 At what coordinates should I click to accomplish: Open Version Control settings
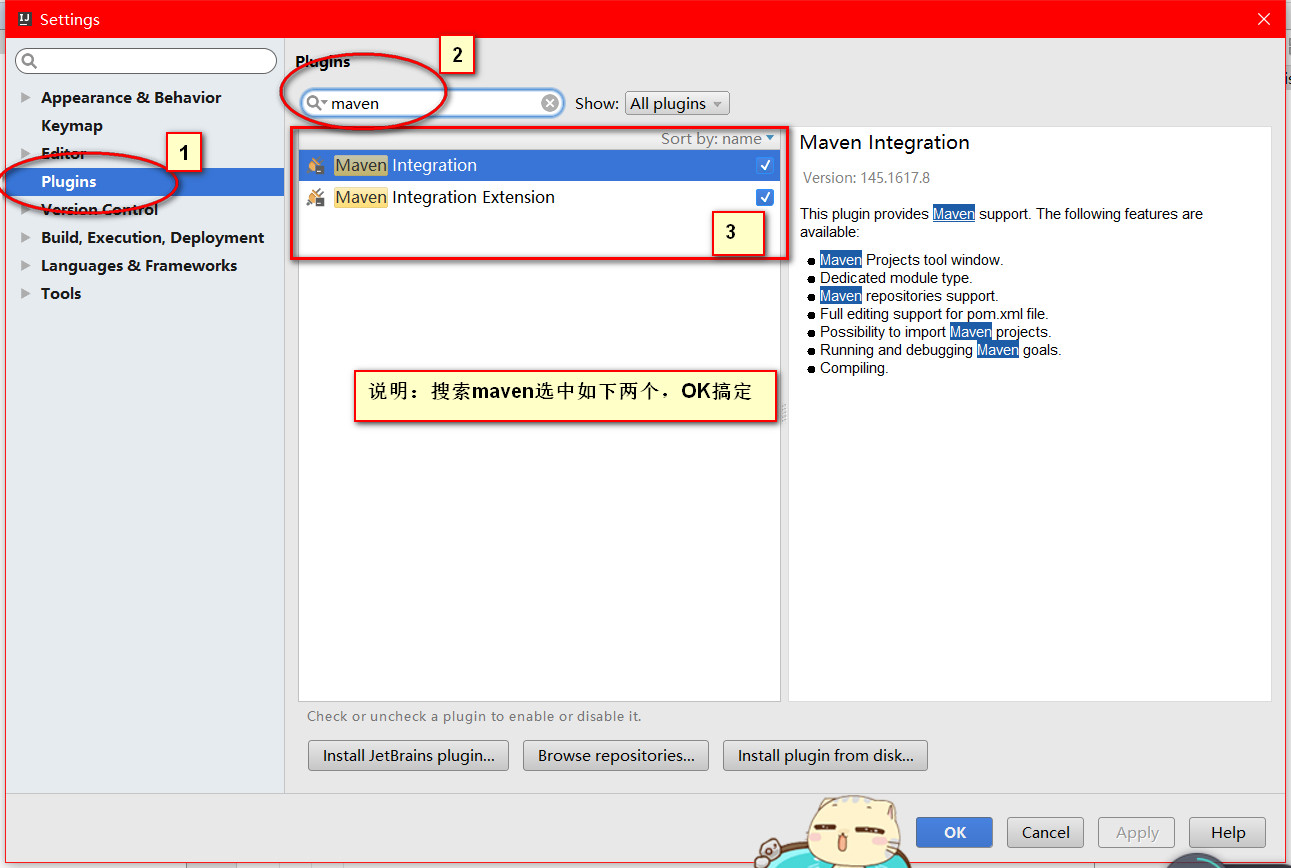point(100,210)
